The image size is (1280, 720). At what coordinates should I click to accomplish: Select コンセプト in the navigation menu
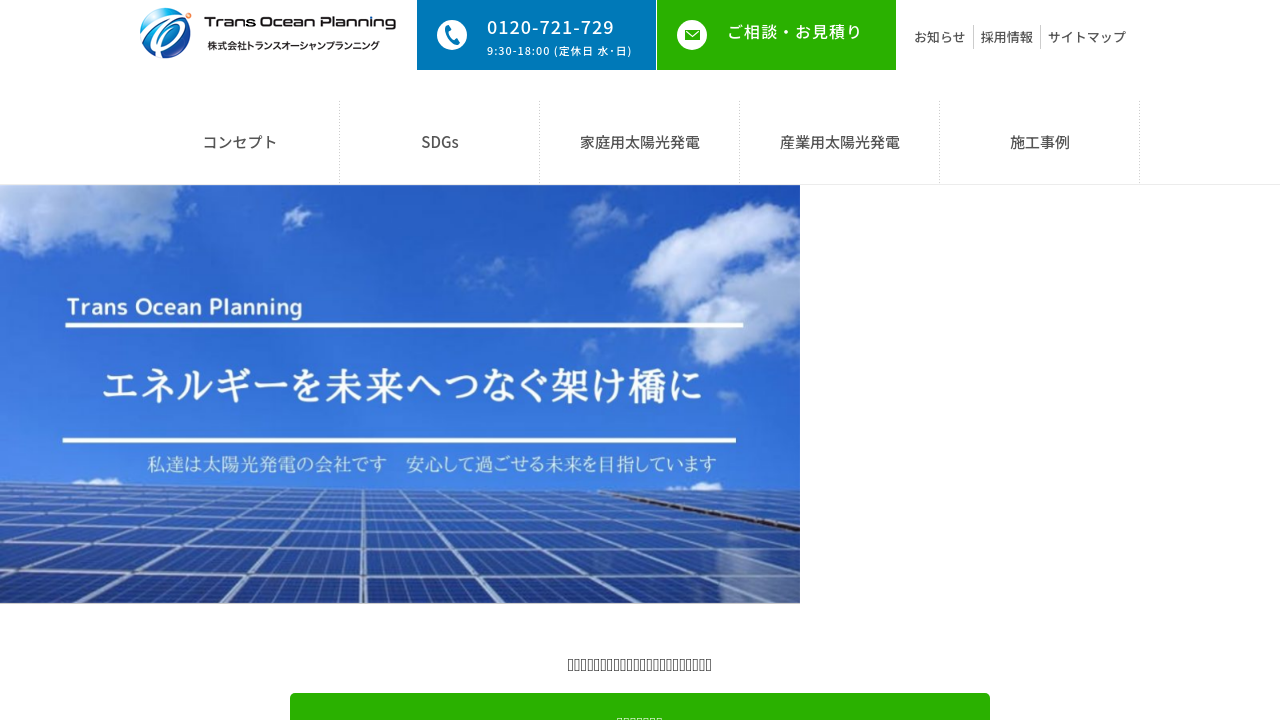240,142
